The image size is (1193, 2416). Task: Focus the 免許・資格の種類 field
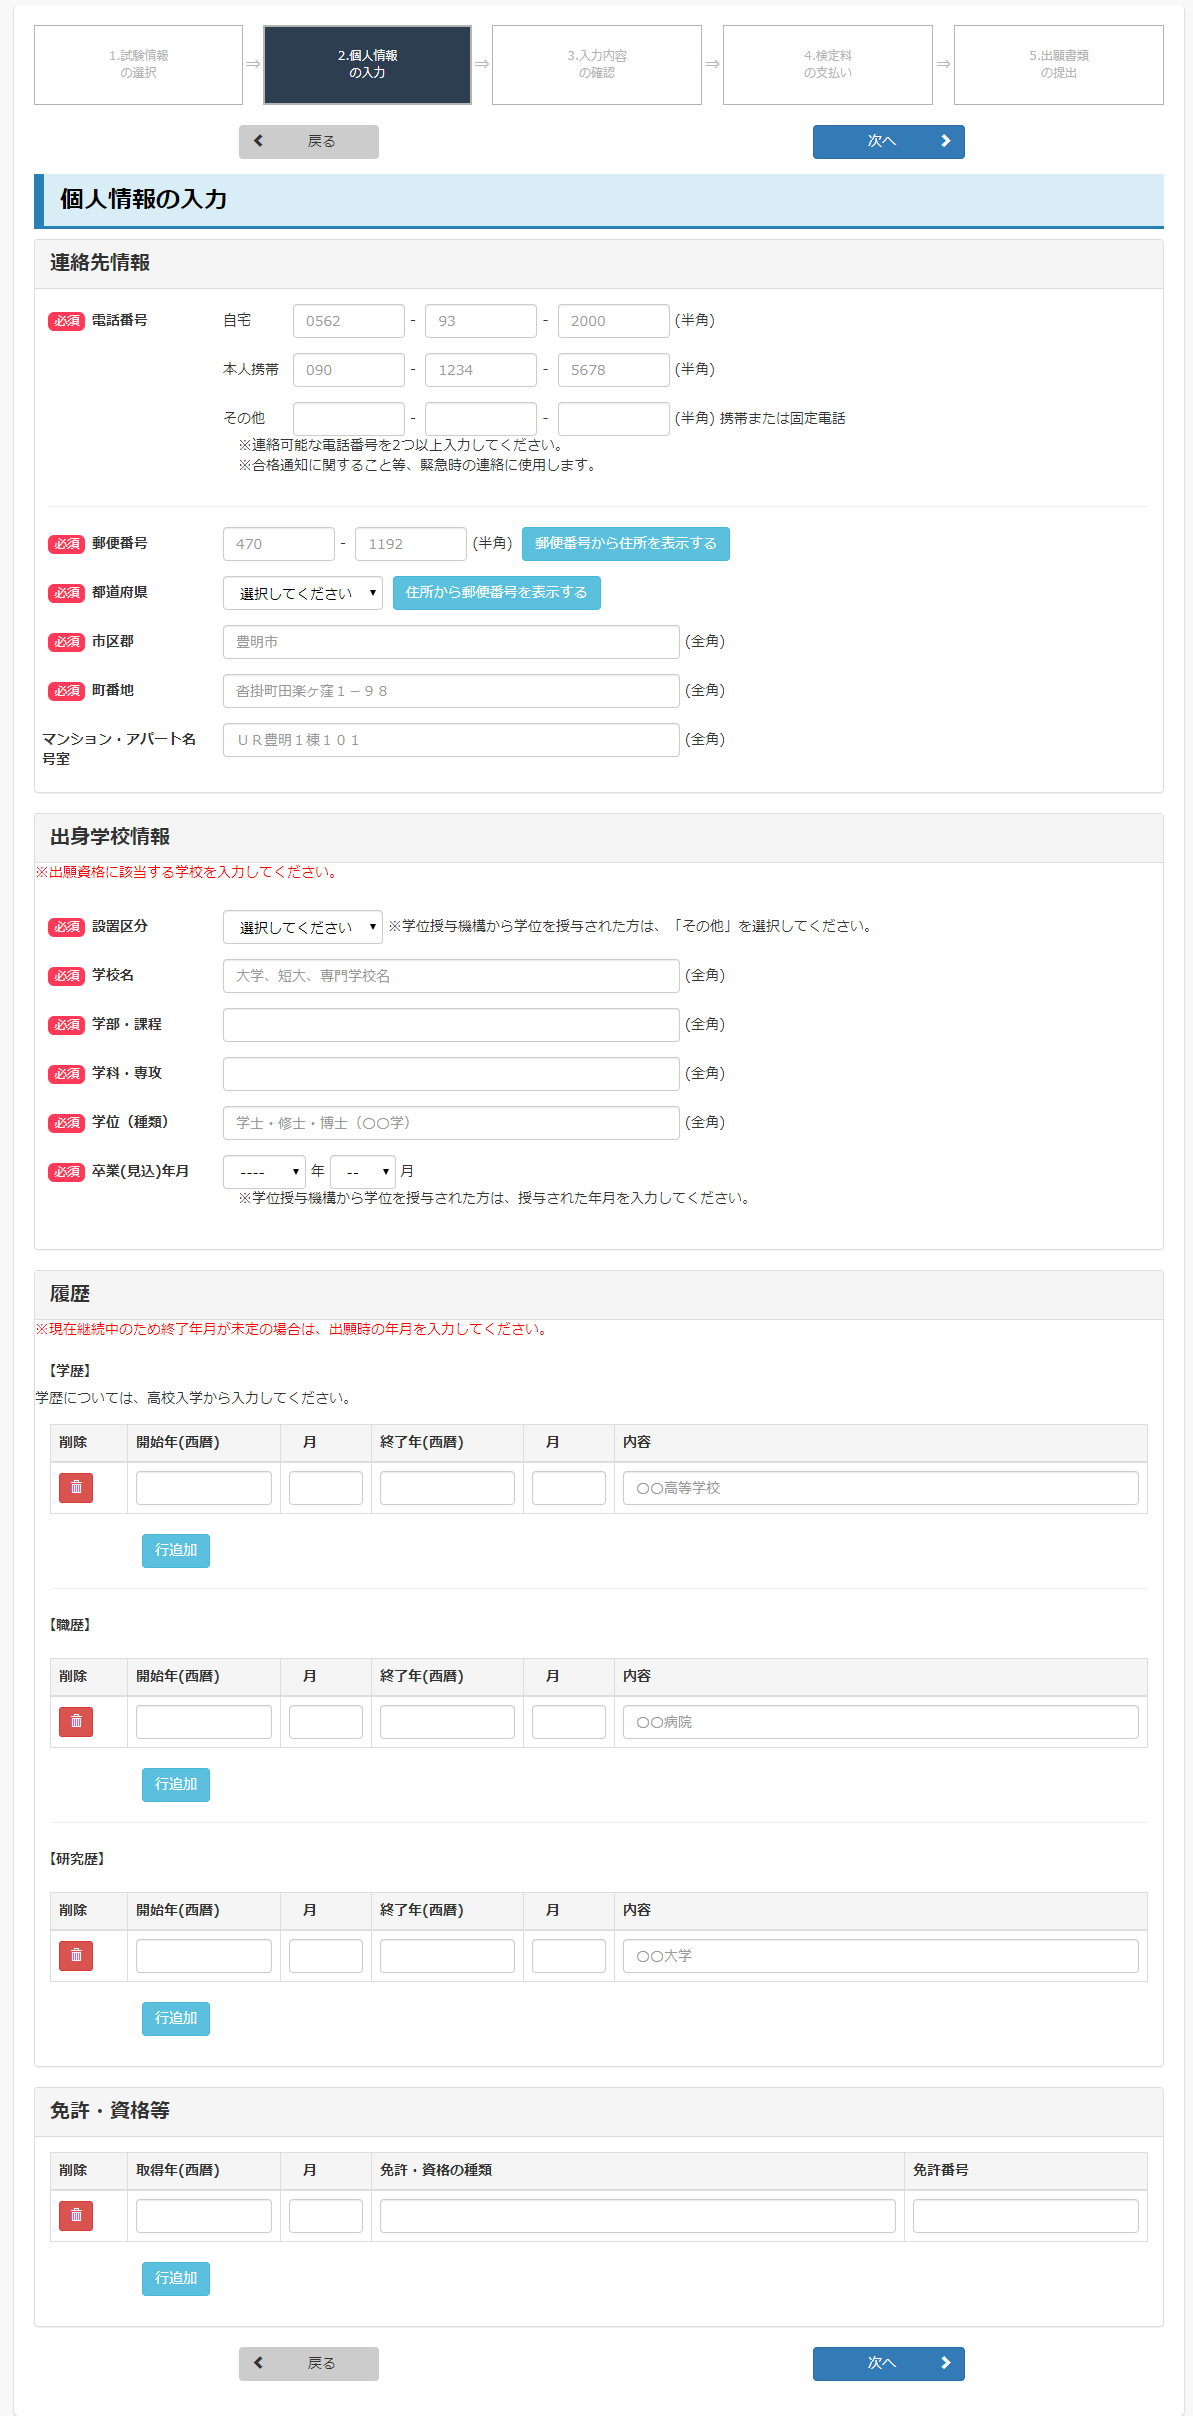point(638,2216)
